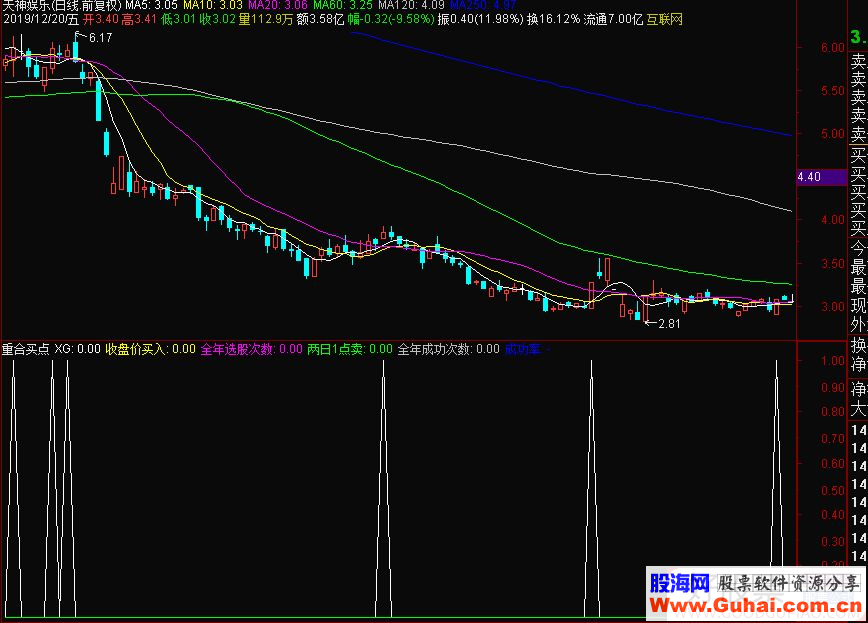Click the volume value 量112.9万
868x623 pixels.
coord(266,19)
